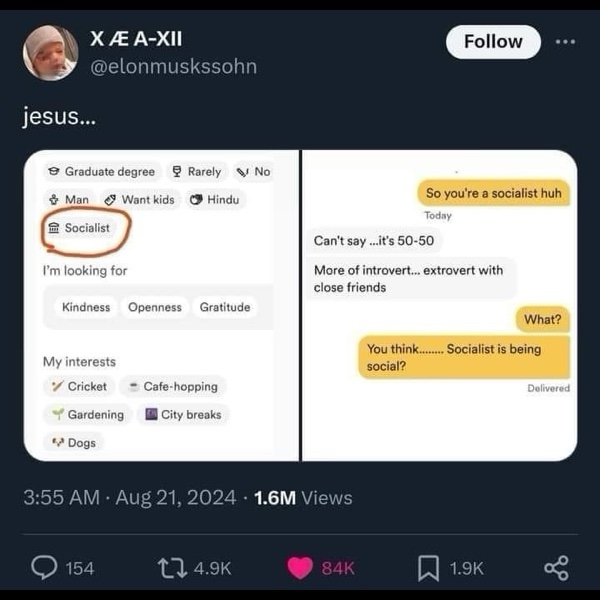
Task: Tap the Cricket interest chip
Action: point(79,386)
